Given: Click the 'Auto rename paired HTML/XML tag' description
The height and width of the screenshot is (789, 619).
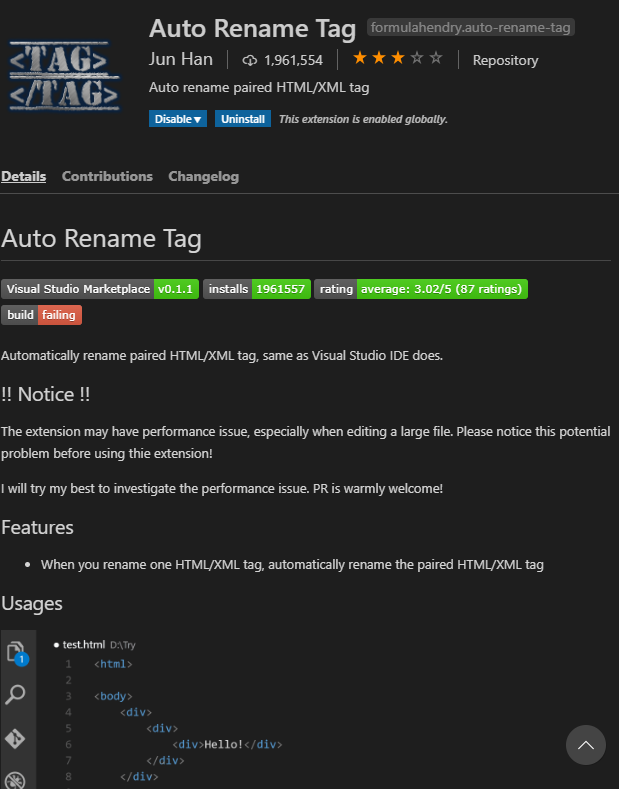Looking at the screenshot, I should point(259,88).
